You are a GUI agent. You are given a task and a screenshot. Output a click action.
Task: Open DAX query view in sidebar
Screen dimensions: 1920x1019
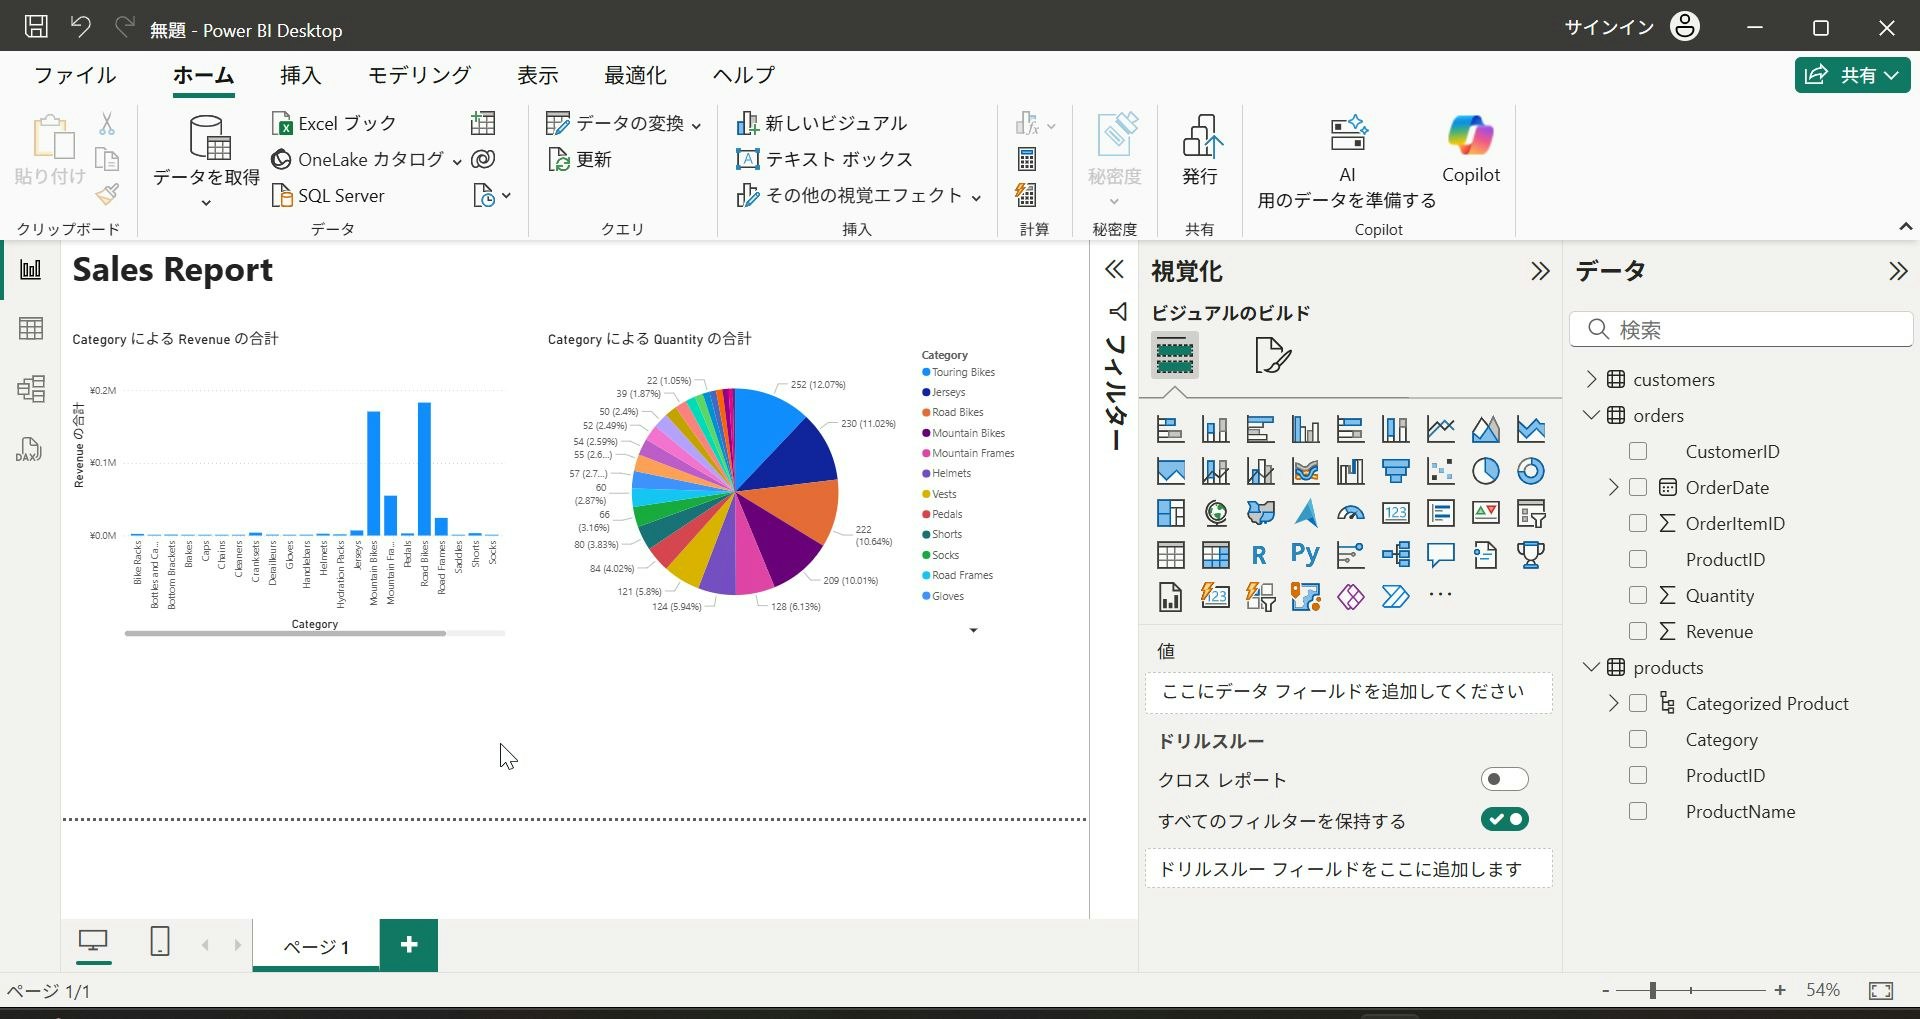[x=29, y=449]
